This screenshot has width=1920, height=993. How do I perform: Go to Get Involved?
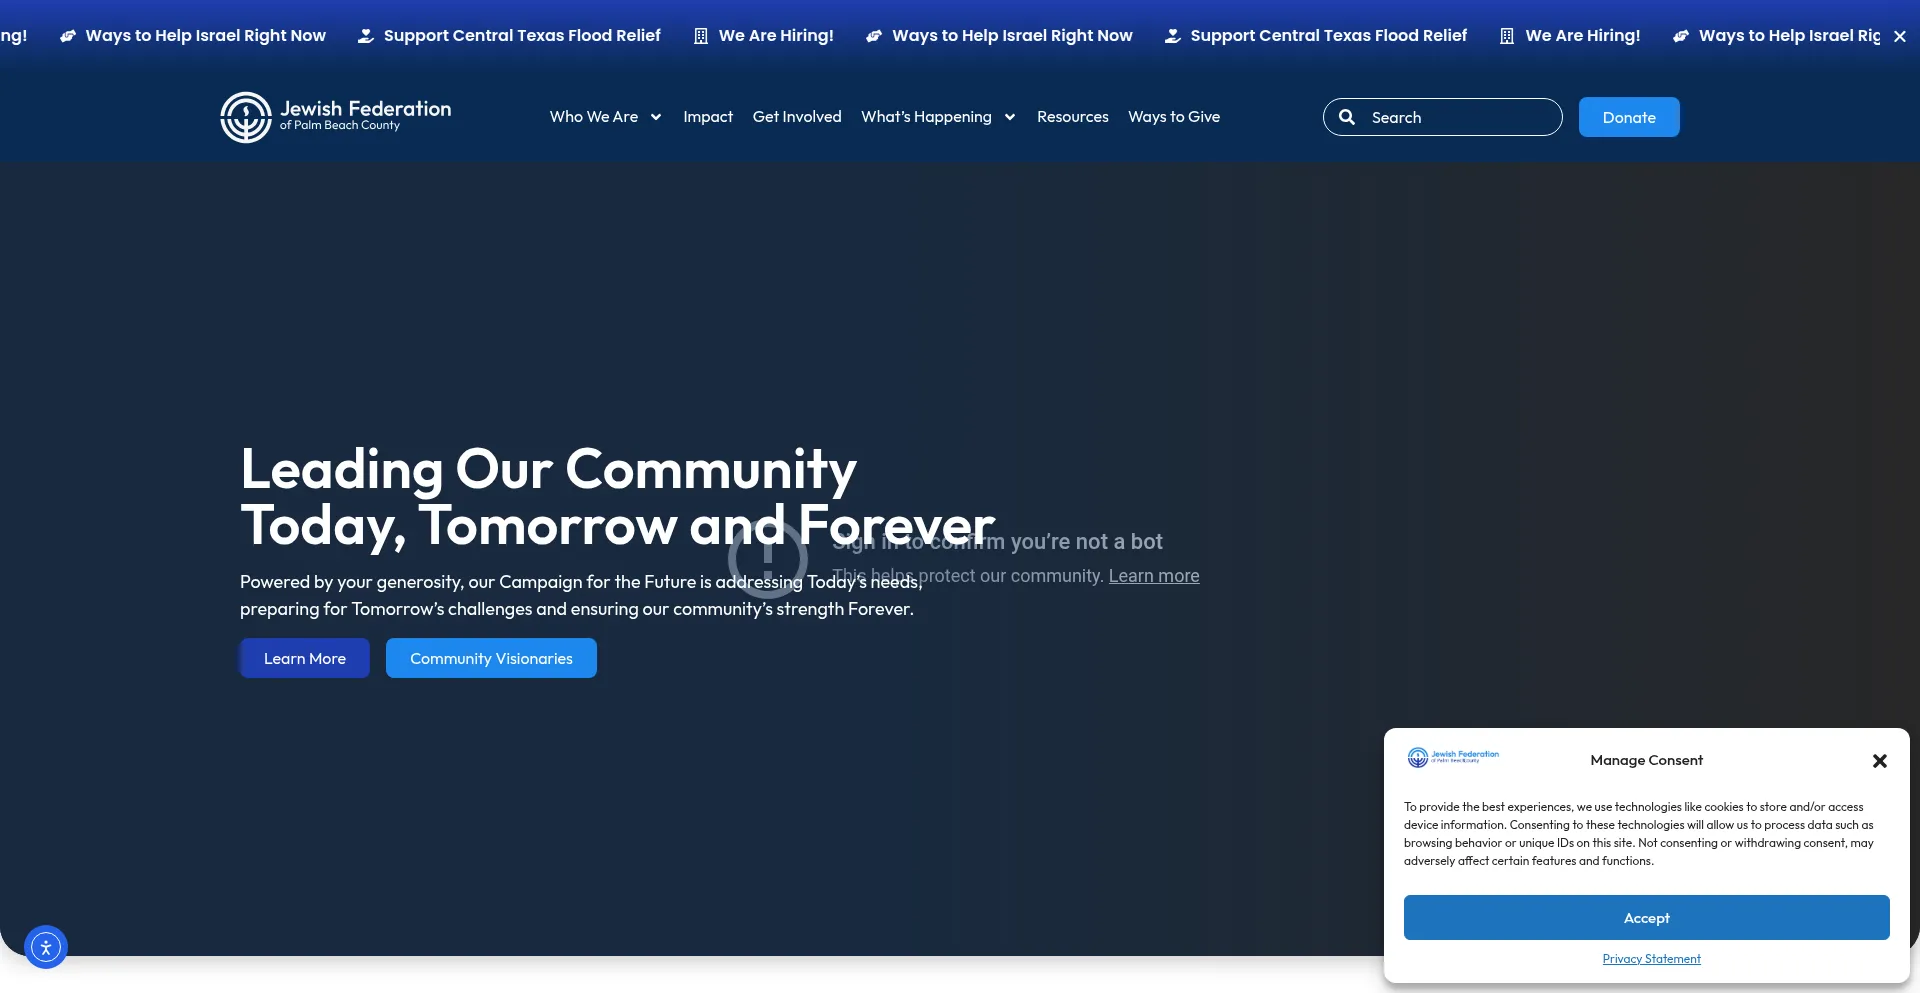pyautogui.click(x=797, y=117)
